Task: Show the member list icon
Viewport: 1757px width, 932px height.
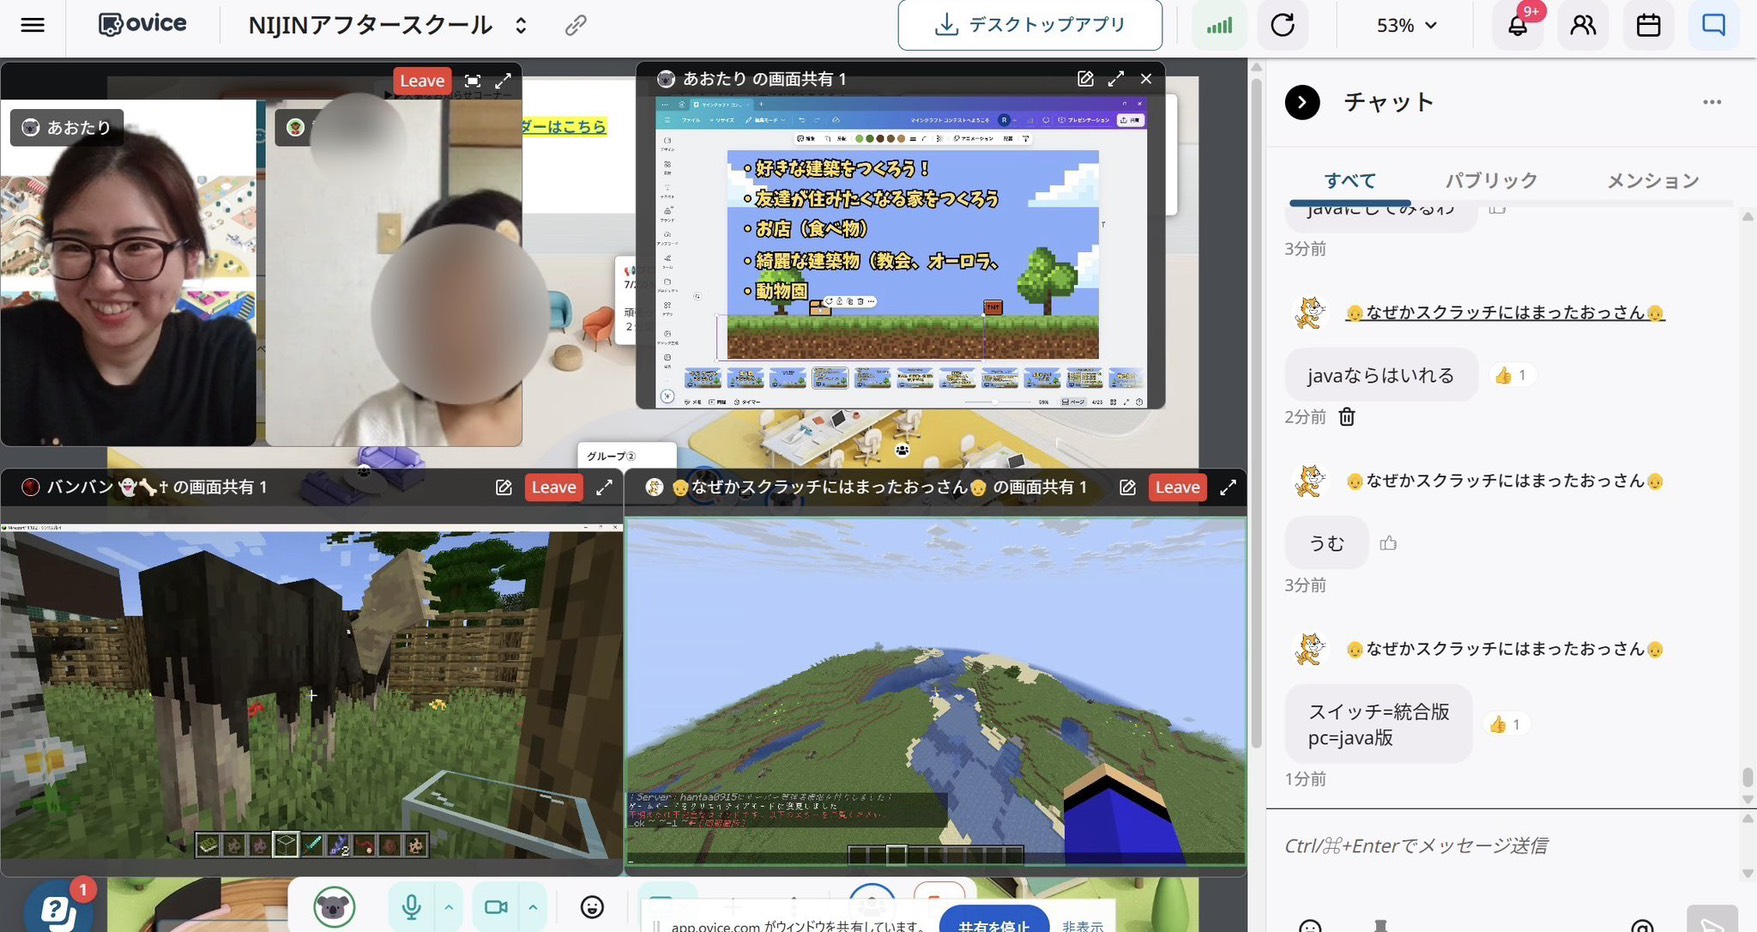Action: (1583, 25)
